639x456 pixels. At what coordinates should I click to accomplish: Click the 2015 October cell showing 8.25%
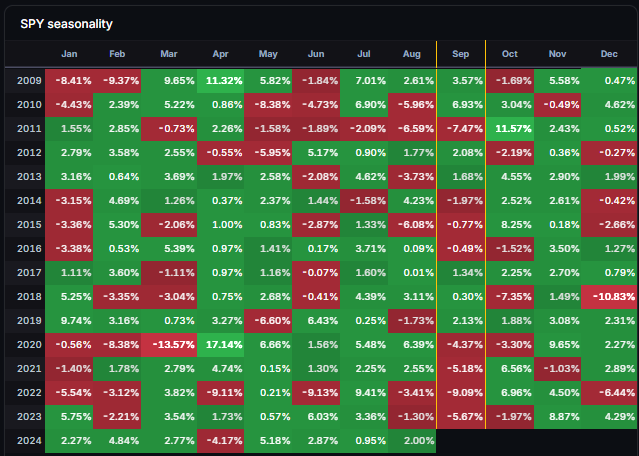(510, 225)
